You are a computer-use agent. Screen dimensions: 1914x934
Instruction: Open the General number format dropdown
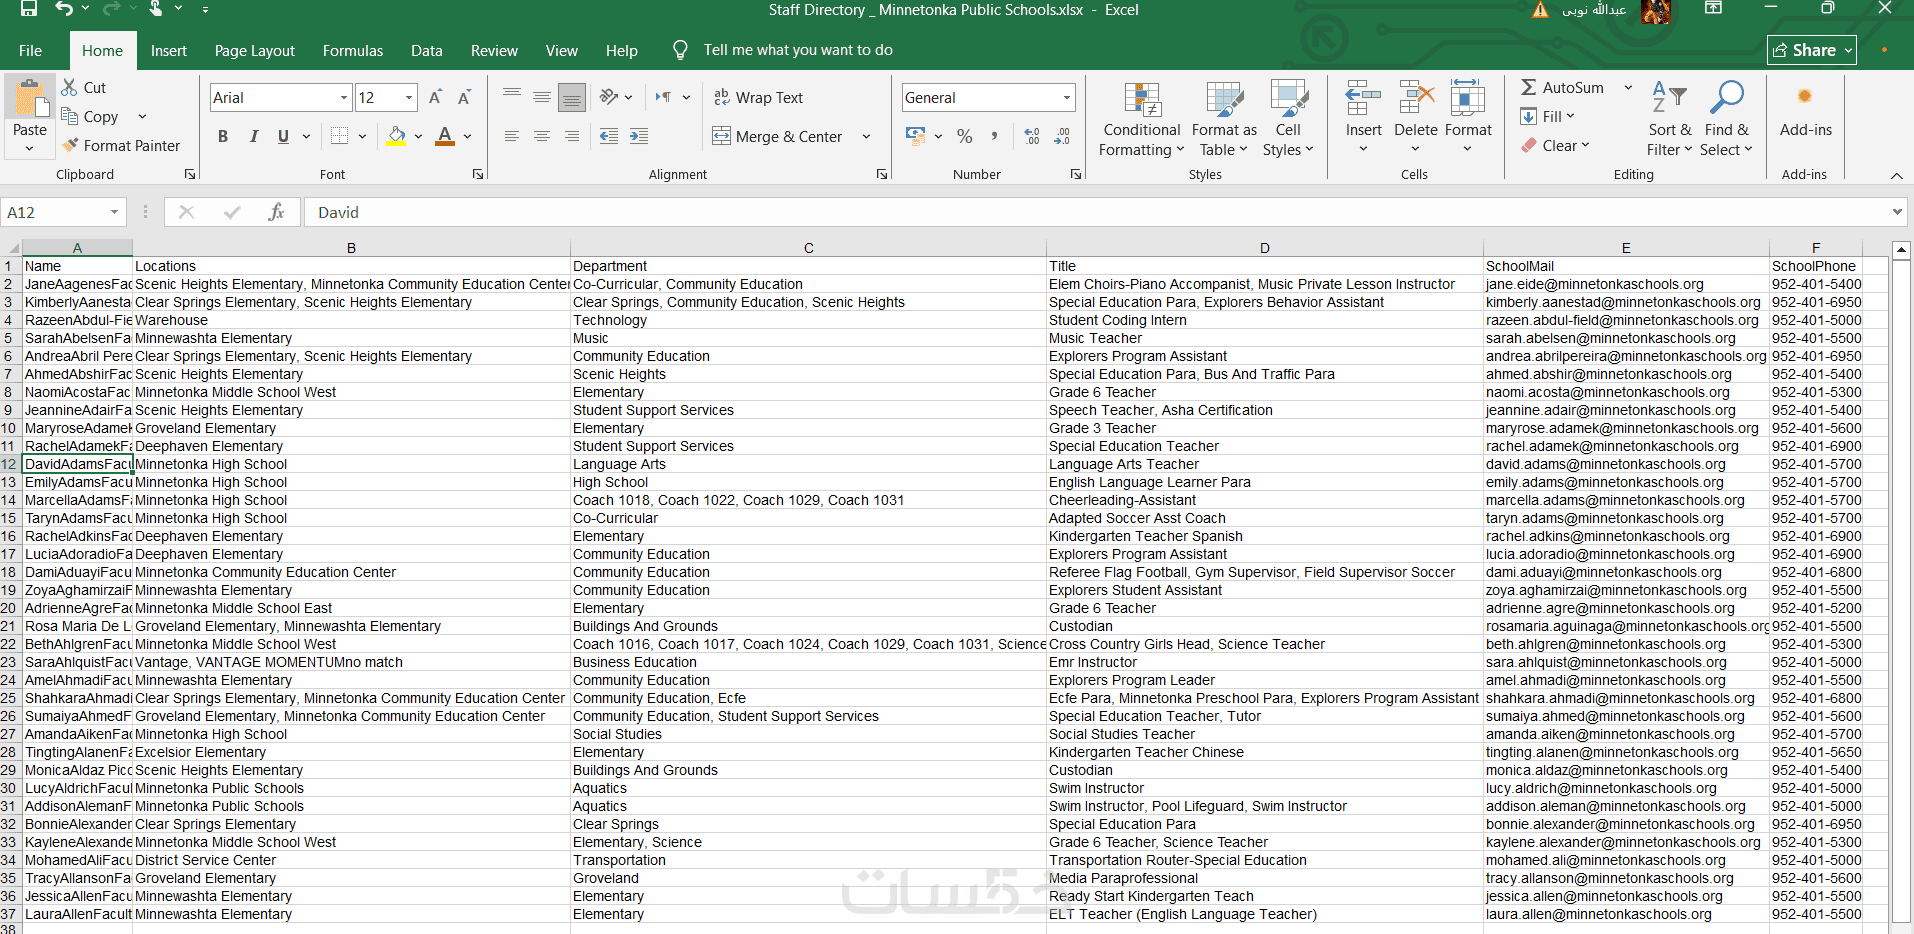pos(1067,98)
